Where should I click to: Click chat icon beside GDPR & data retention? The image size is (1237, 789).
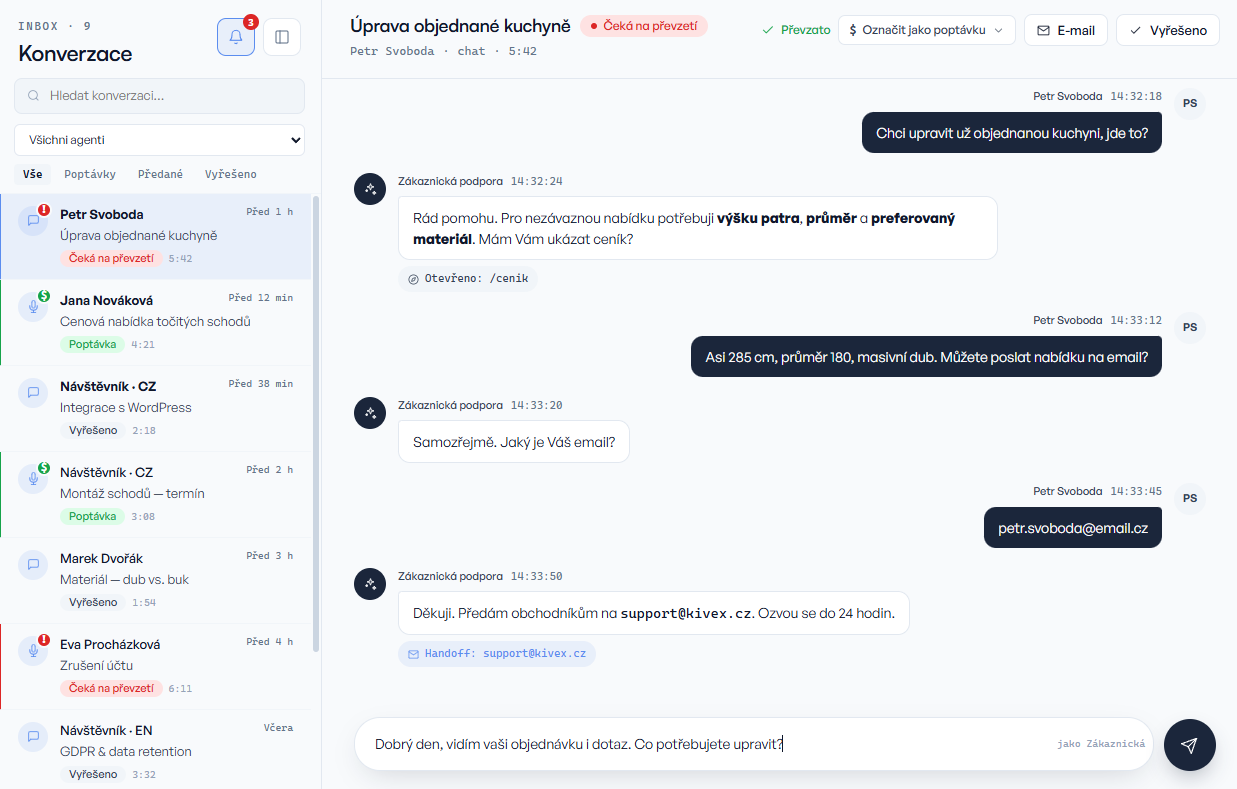[x=33, y=737]
